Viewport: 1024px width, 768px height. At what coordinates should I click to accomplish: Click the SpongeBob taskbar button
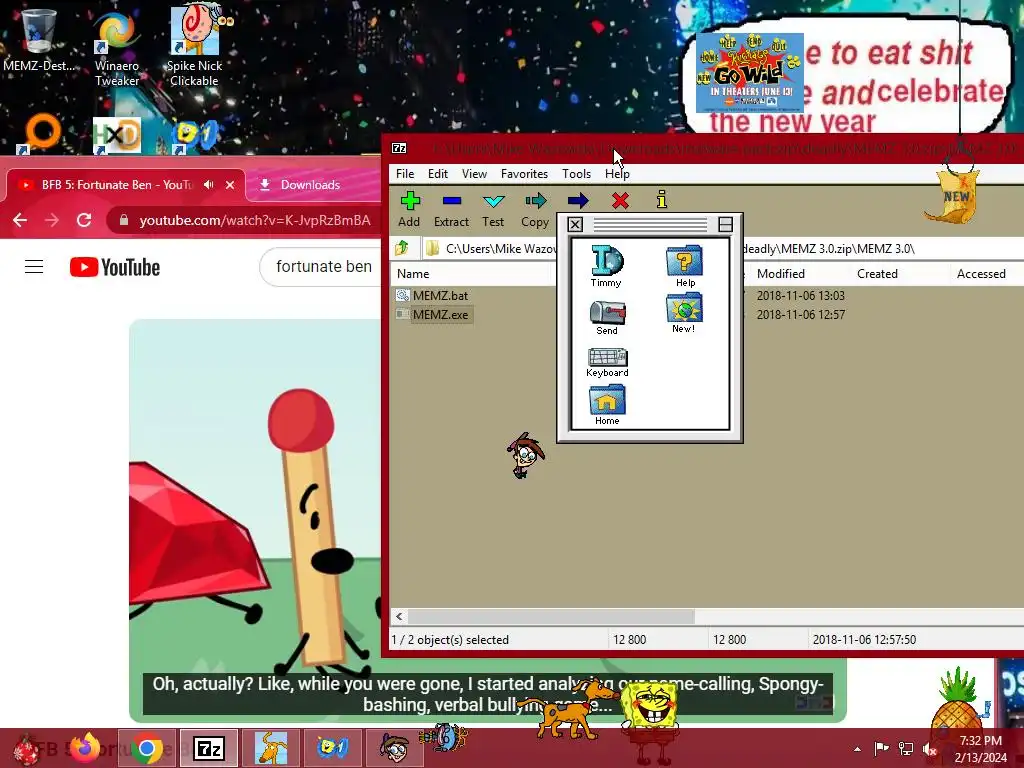tap(333, 748)
